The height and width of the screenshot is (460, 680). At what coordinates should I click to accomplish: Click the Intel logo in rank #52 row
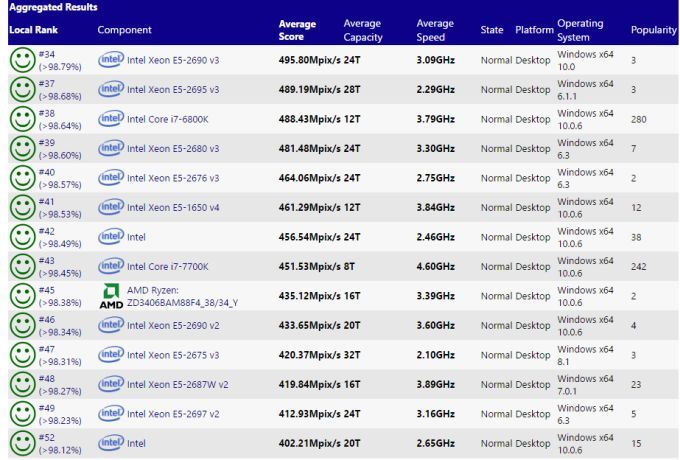(x=111, y=443)
